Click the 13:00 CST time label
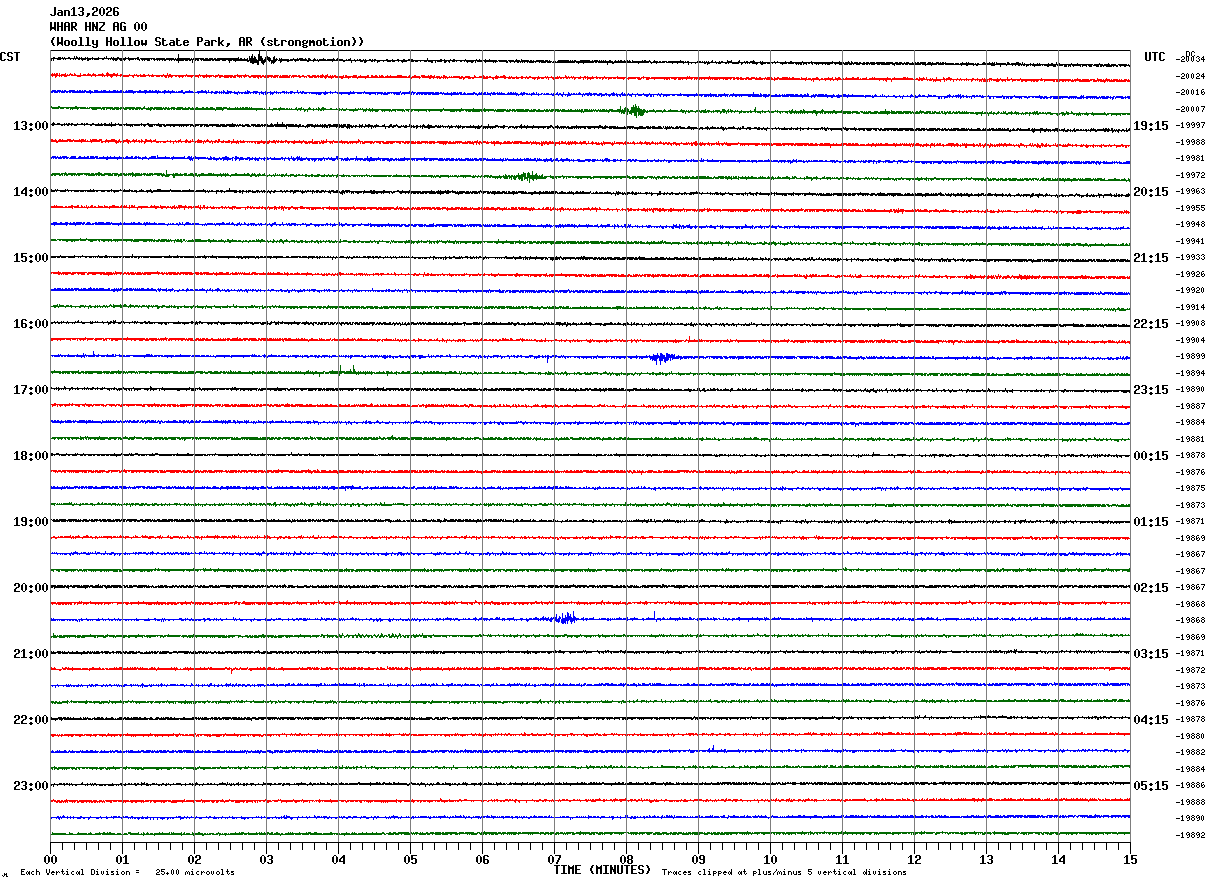 click(31, 126)
